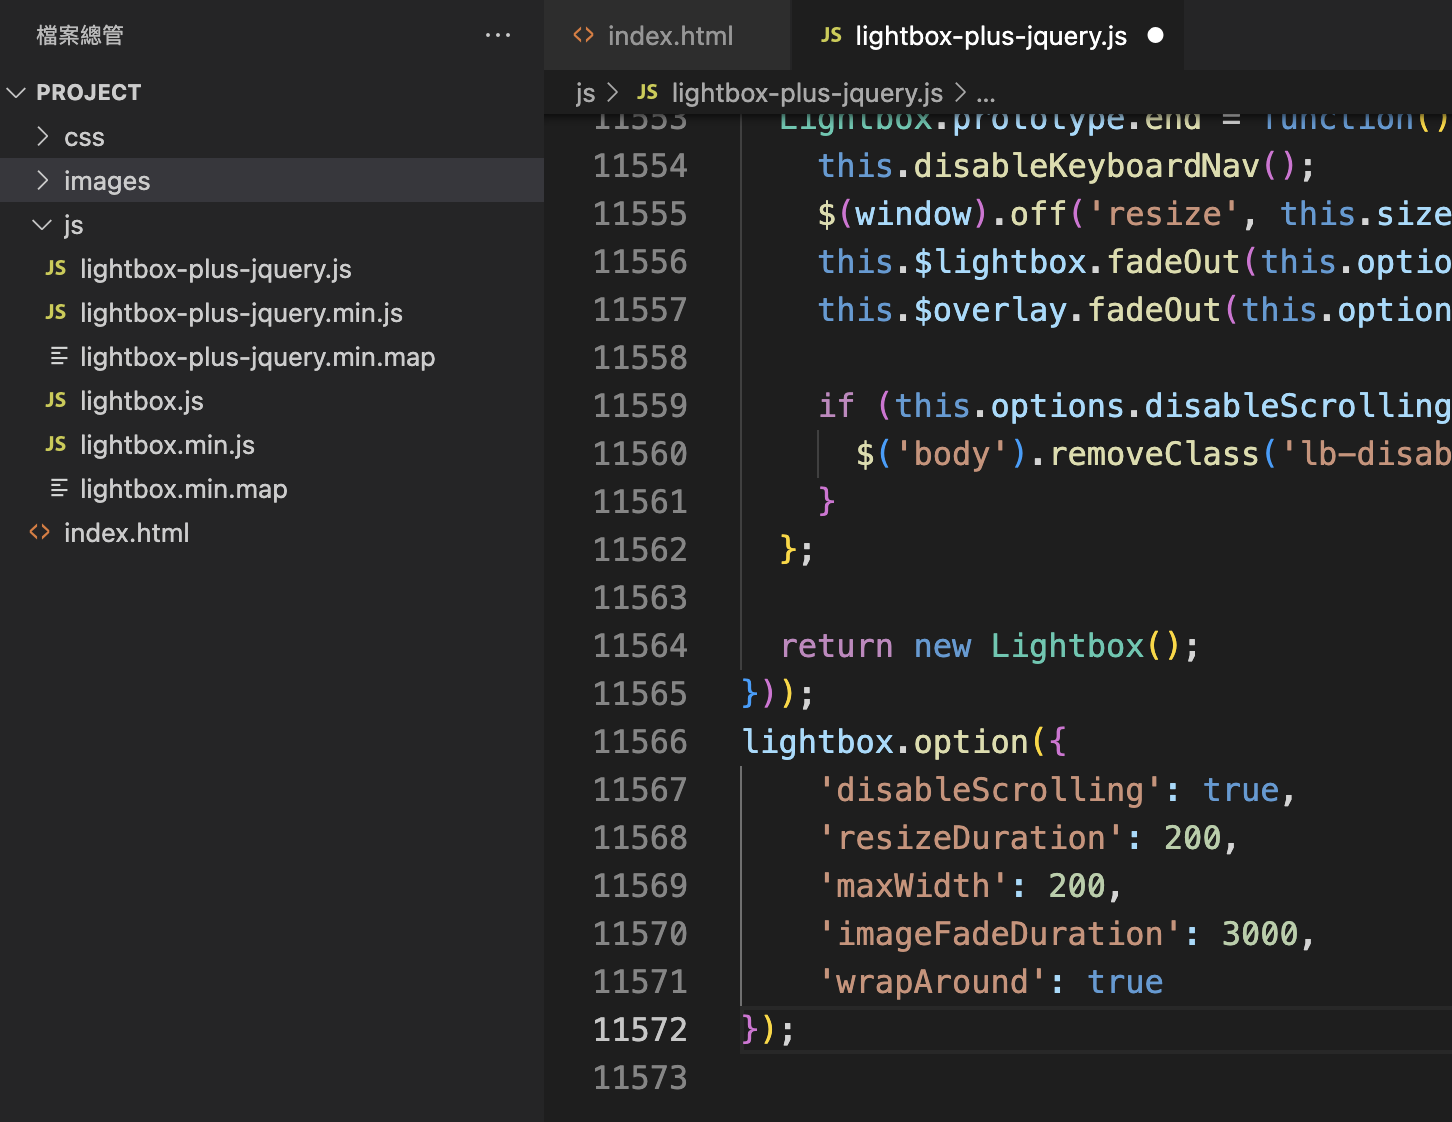
Task: Place cursor at closing }); on line 11572
Action: pos(768,1030)
